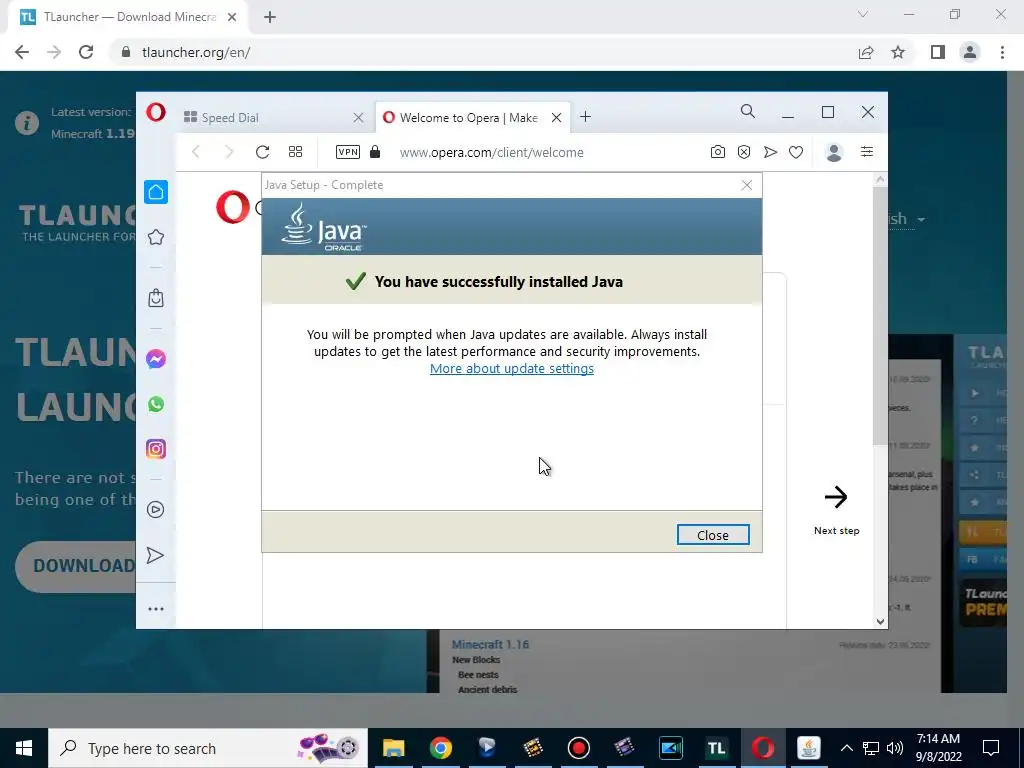Click Opera's search tabs magnifier icon
The height and width of the screenshot is (768, 1024).
748,112
